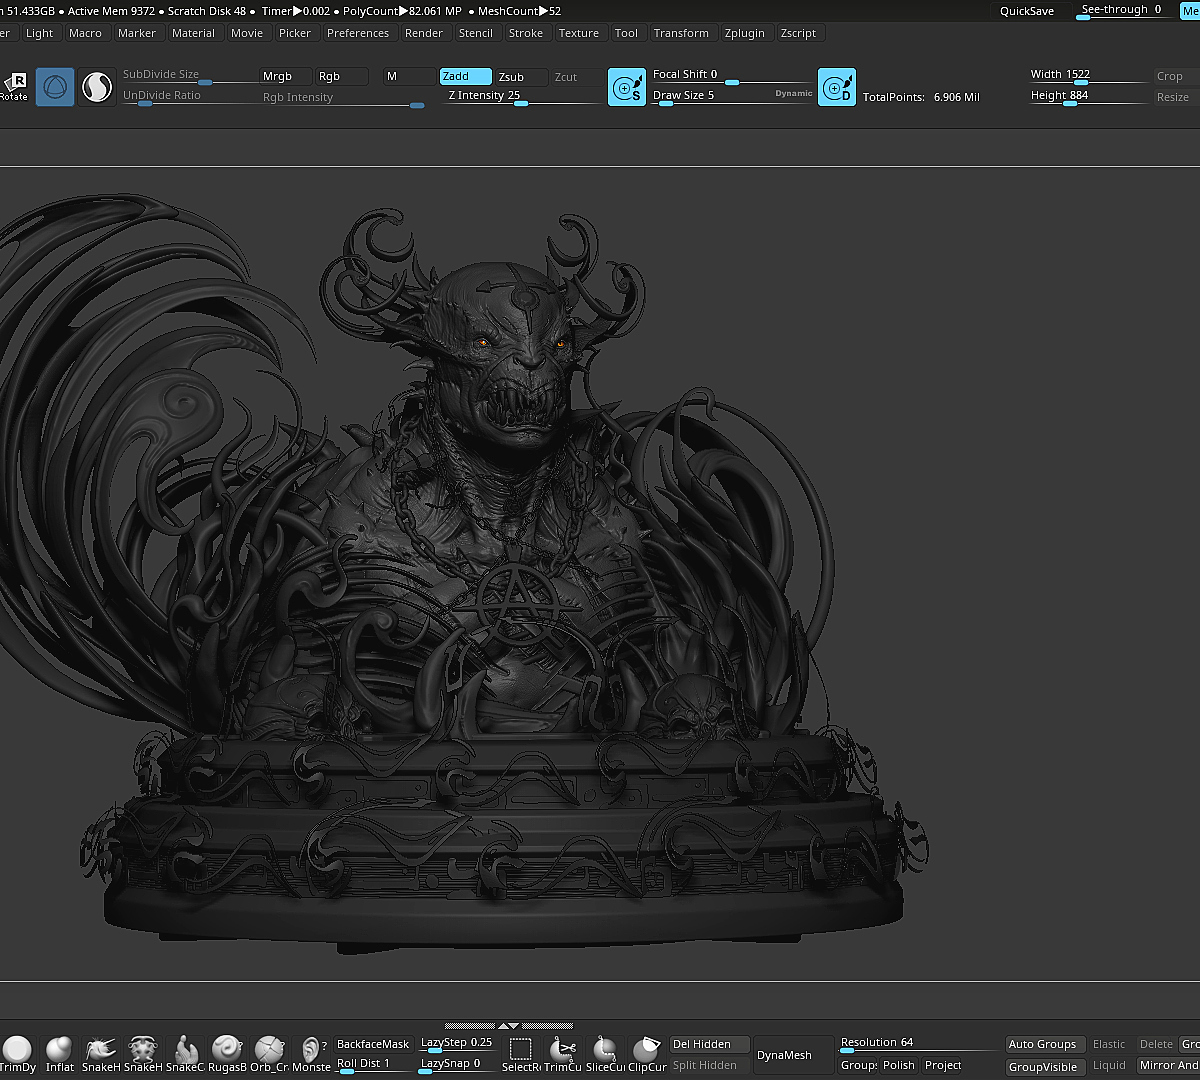
Task: Enable Zsub sculpt mode
Action: point(522,76)
